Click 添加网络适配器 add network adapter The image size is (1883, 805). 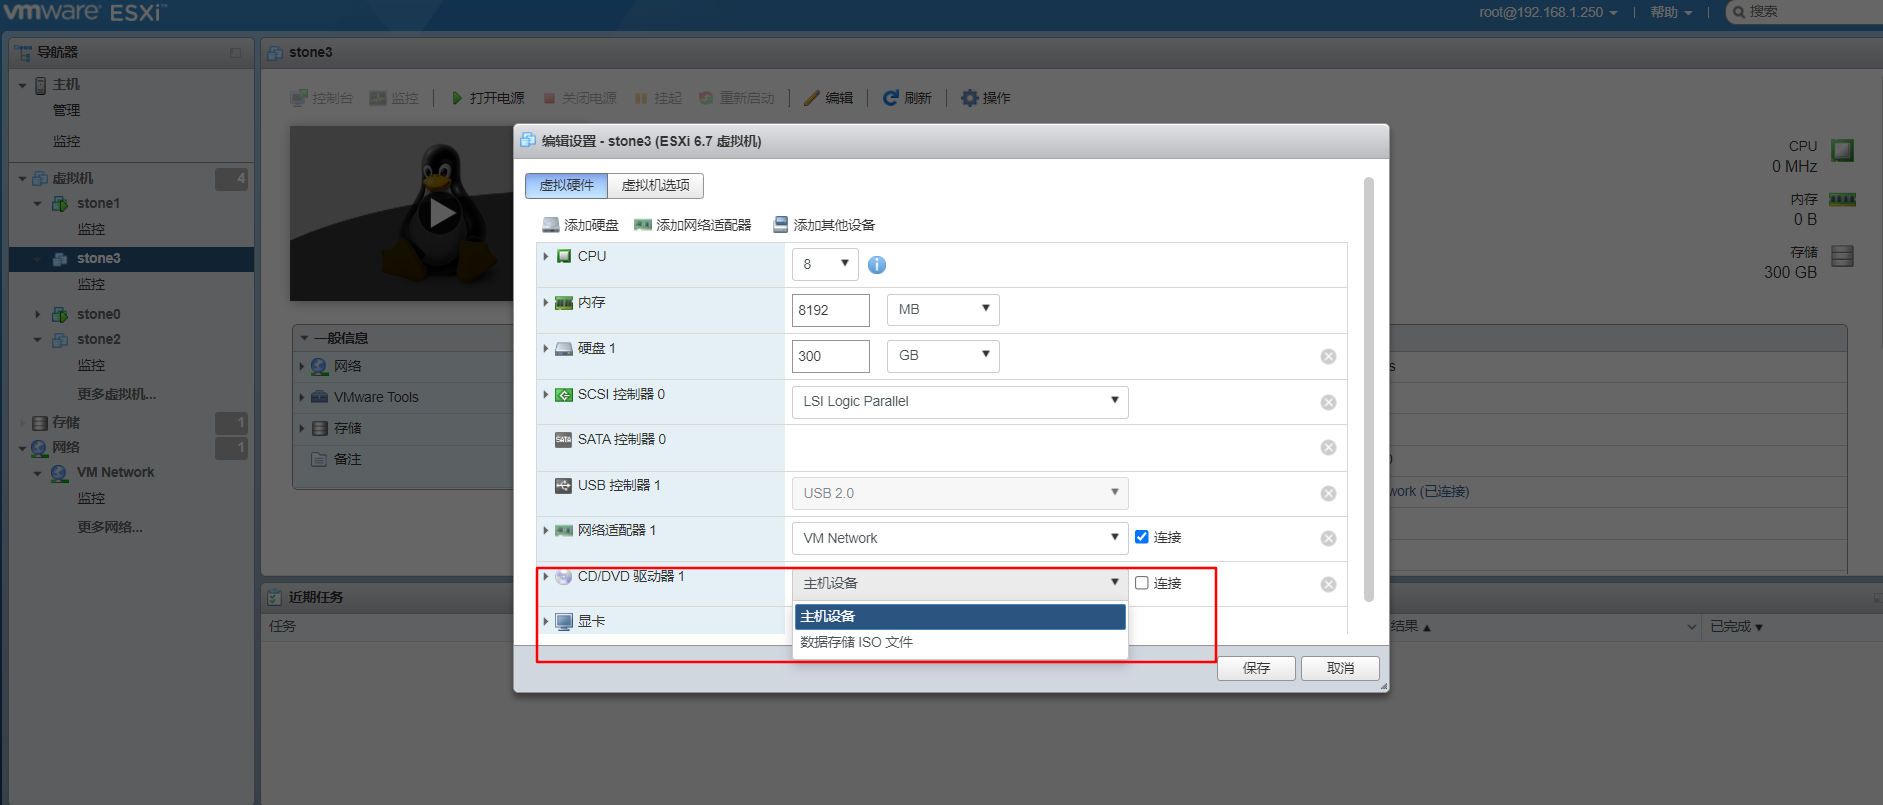coord(693,225)
